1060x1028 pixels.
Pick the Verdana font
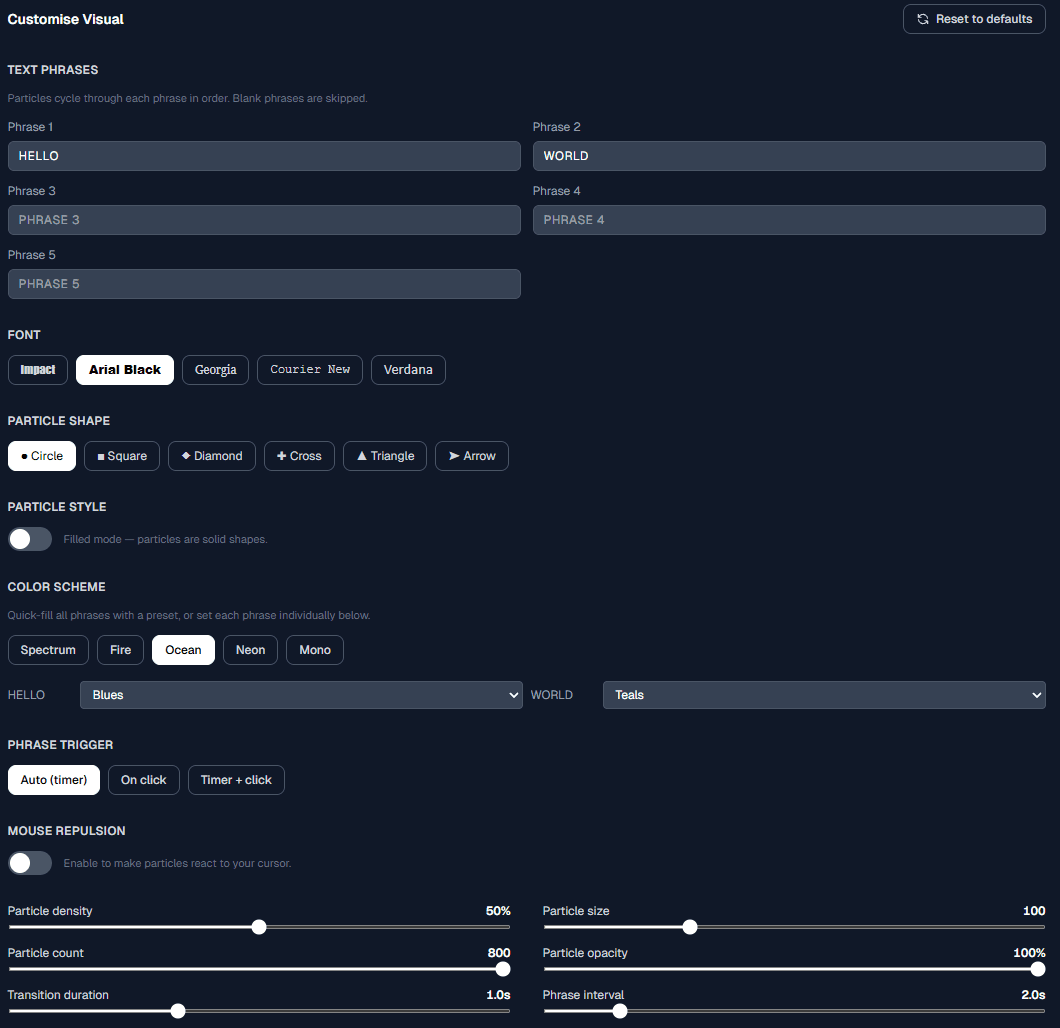(x=408, y=370)
